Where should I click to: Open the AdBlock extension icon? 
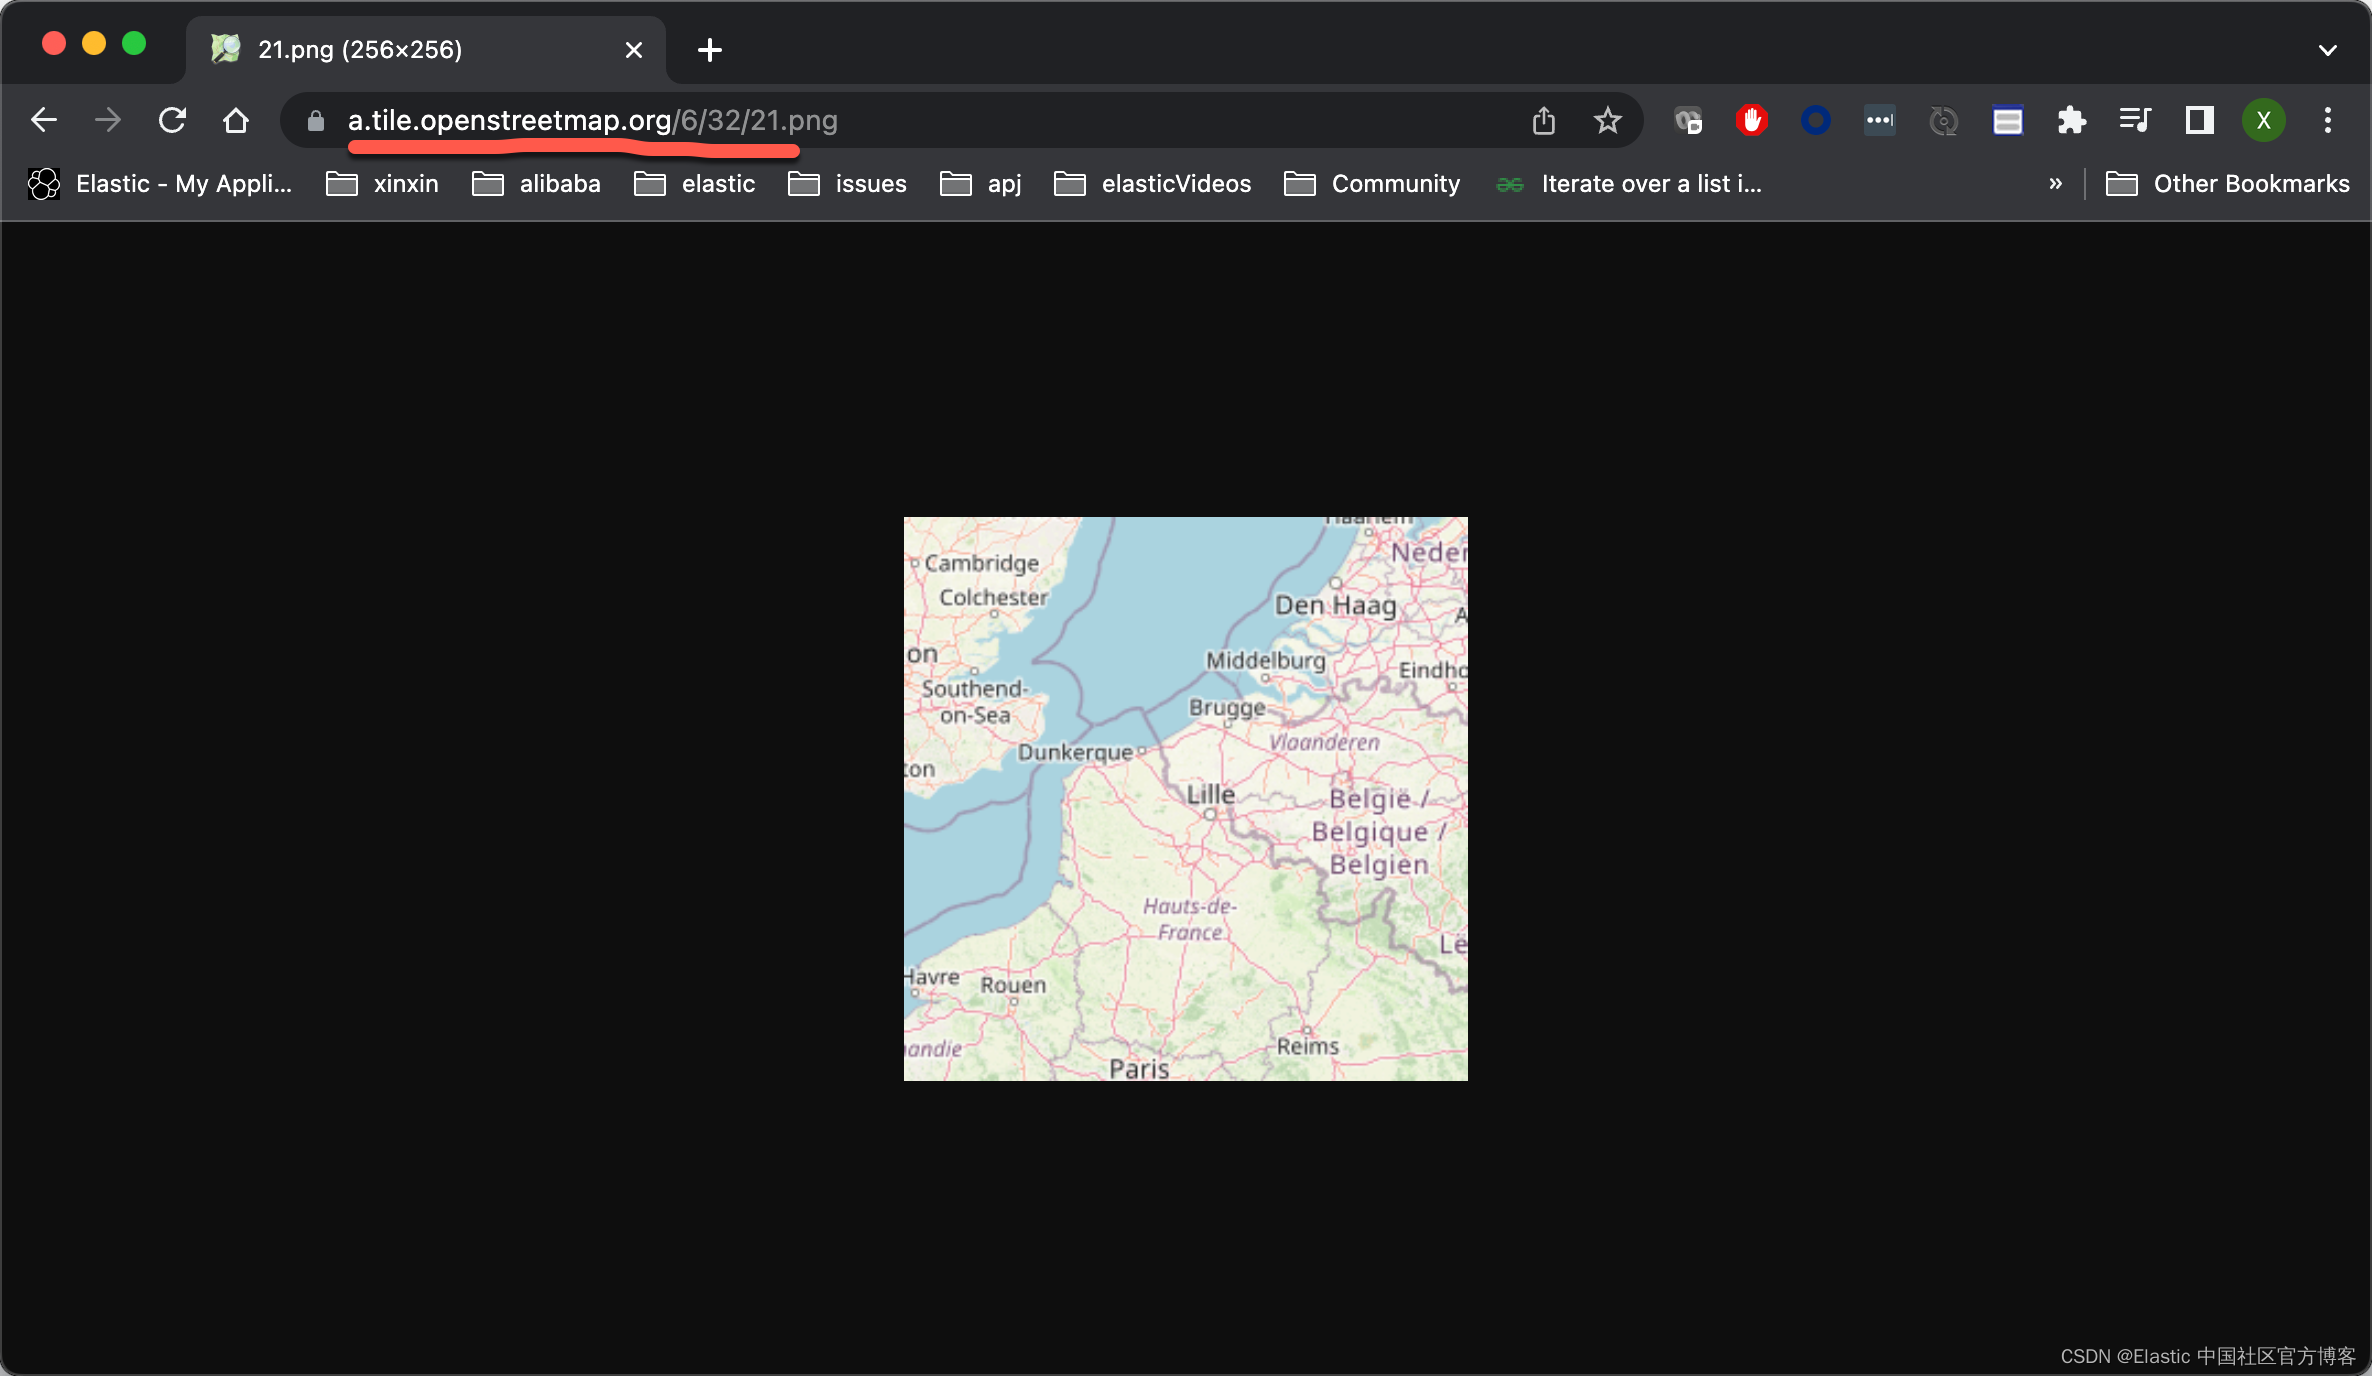tap(1751, 120)
